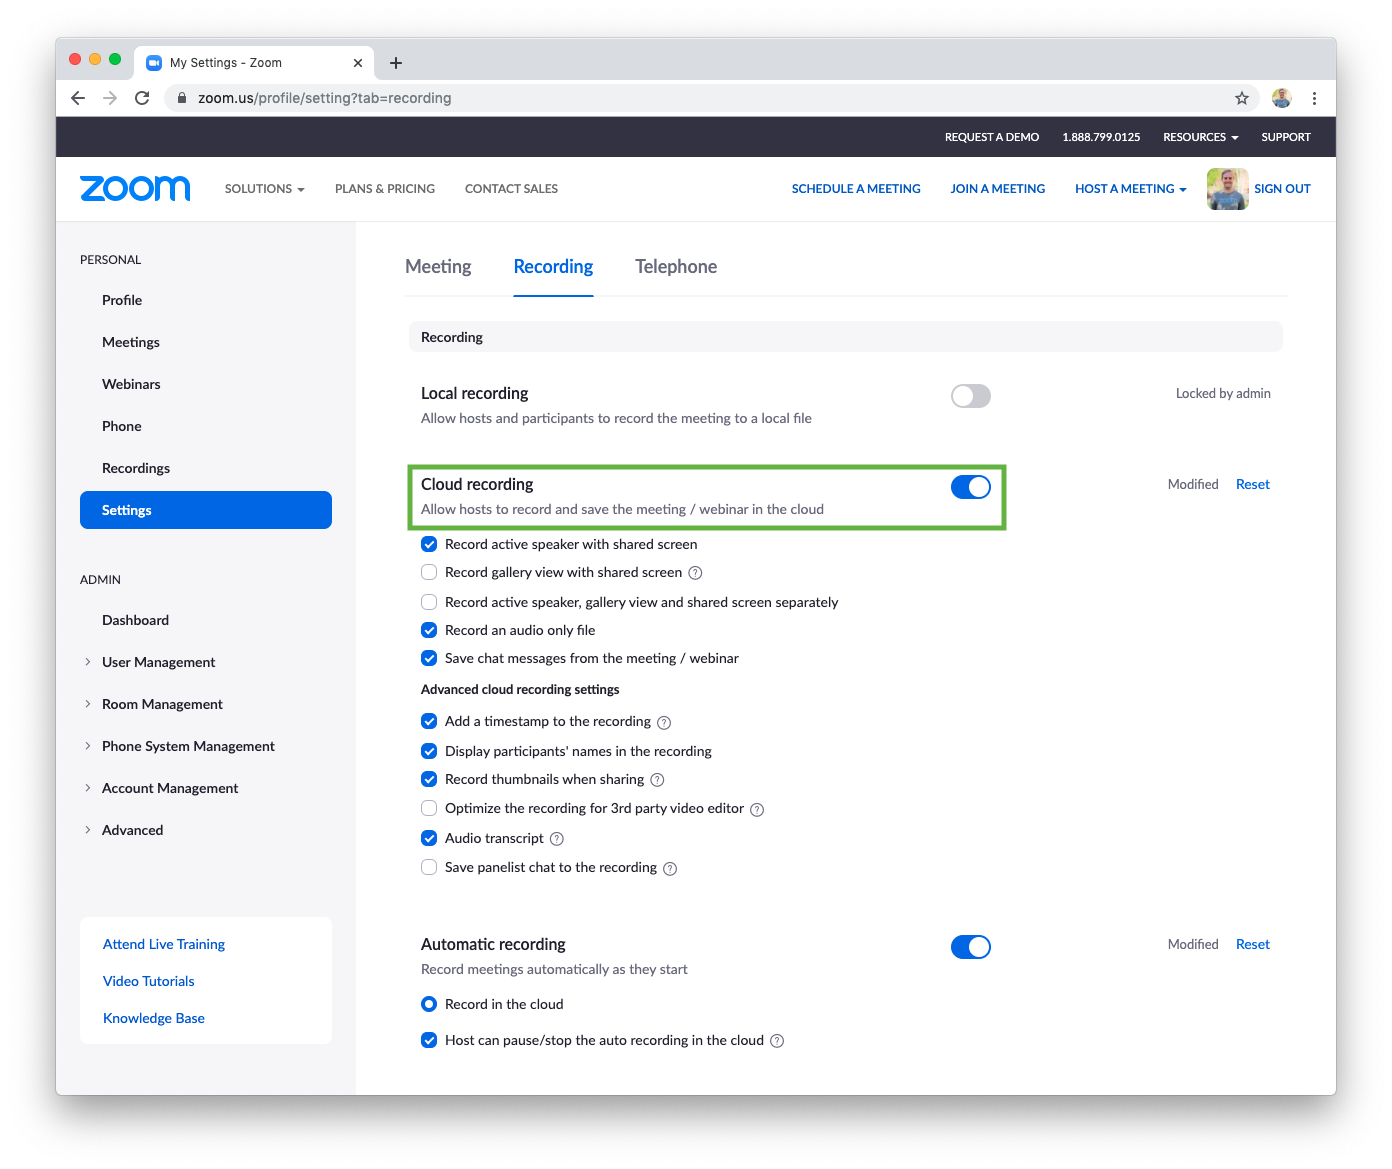The height and width of the screenshot is (1169, 1392).
Task: Turn off the Cloud recording switch
Action: click(970, 487)
